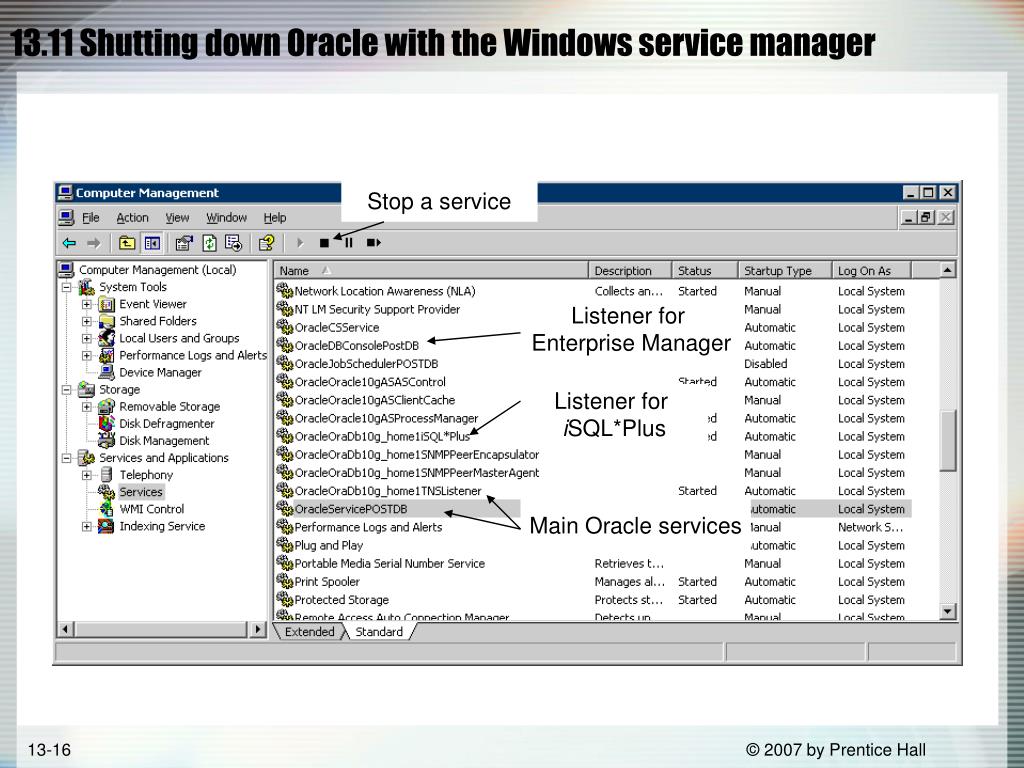Collapse the Storage tree node
The height and width of the screenshot is (768, 1024).
[x=67, y=390]
